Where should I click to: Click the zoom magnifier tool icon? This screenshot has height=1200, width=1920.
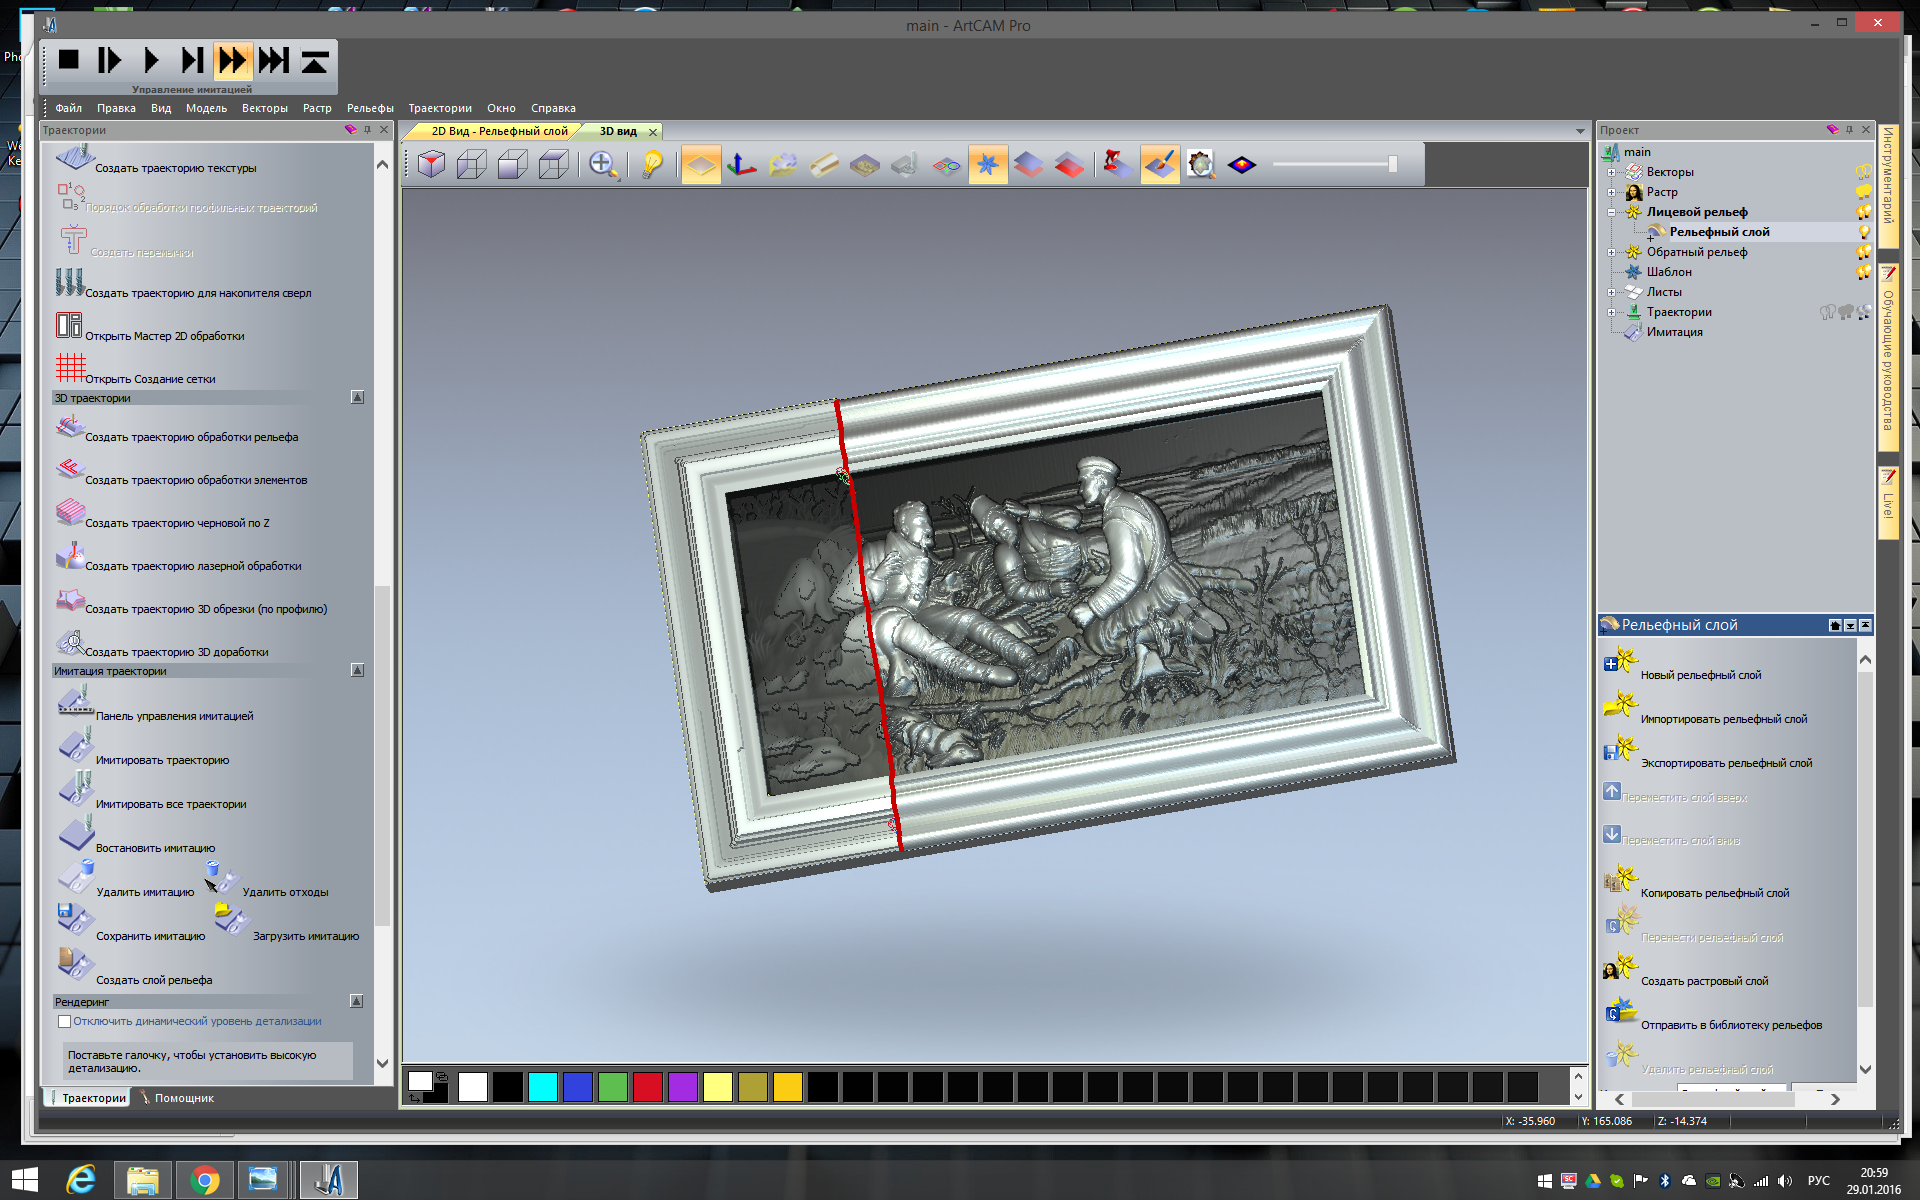(602, 165)
